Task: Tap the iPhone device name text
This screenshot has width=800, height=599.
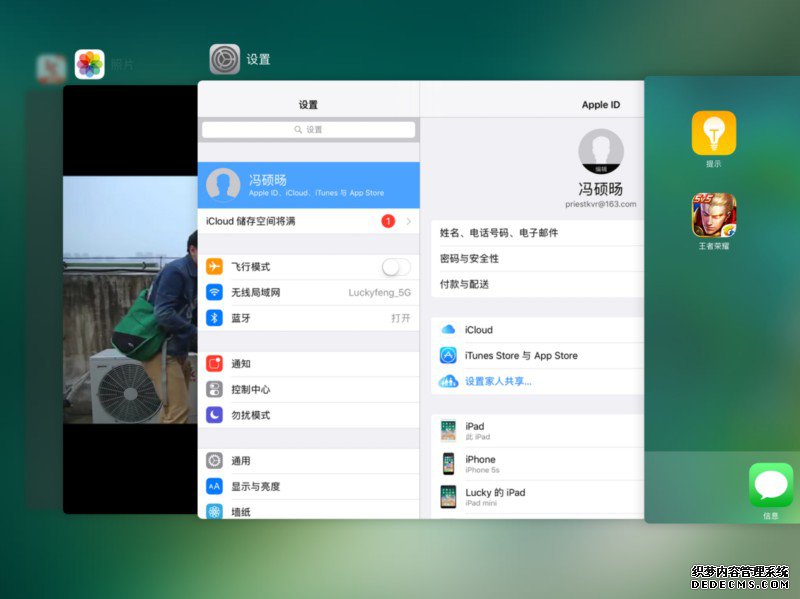Action: 480,459
